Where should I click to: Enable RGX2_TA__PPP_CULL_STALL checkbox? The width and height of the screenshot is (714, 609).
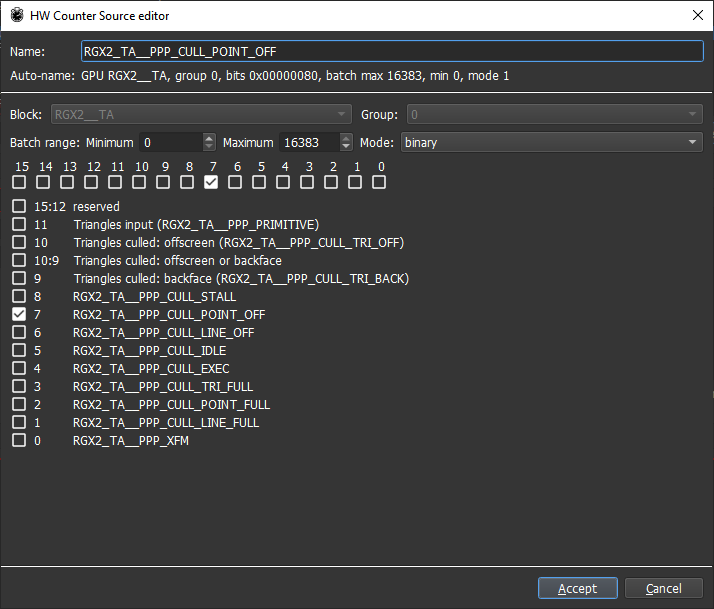[19, 296]
